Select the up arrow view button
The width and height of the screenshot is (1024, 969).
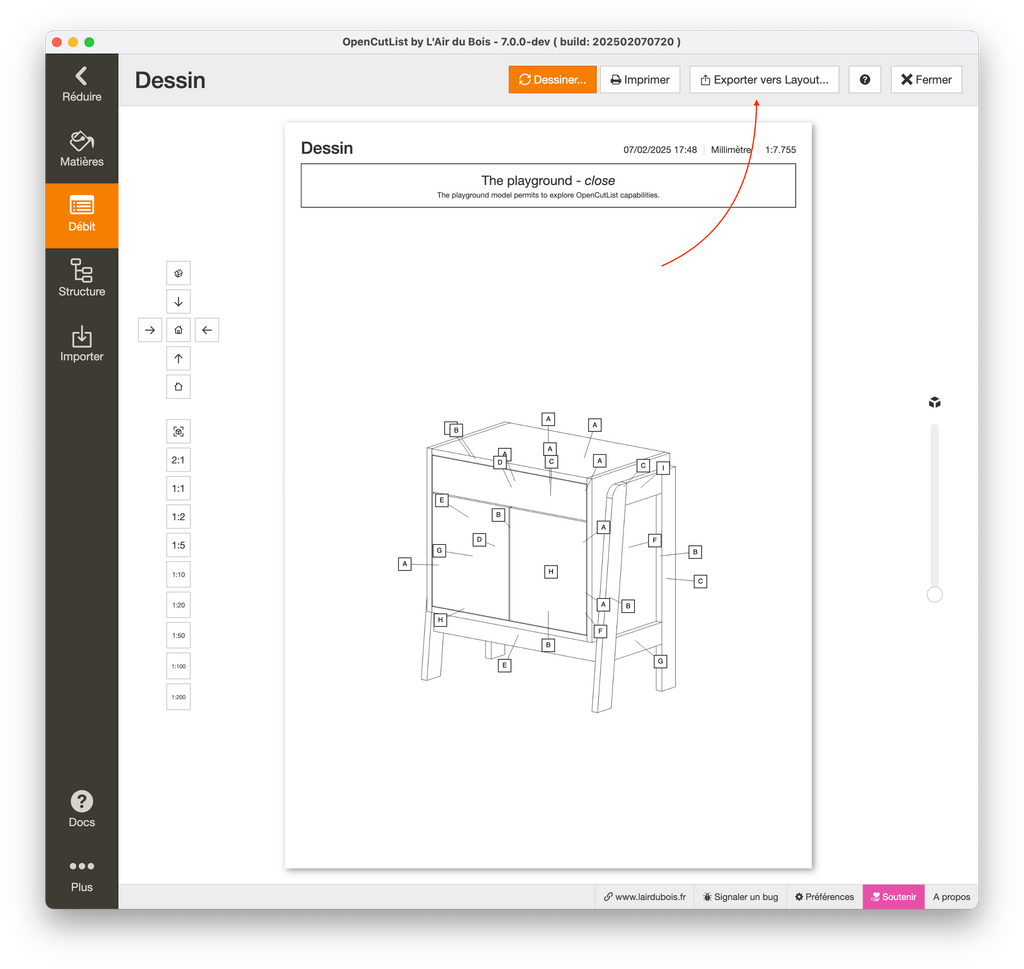coord(178,358)
